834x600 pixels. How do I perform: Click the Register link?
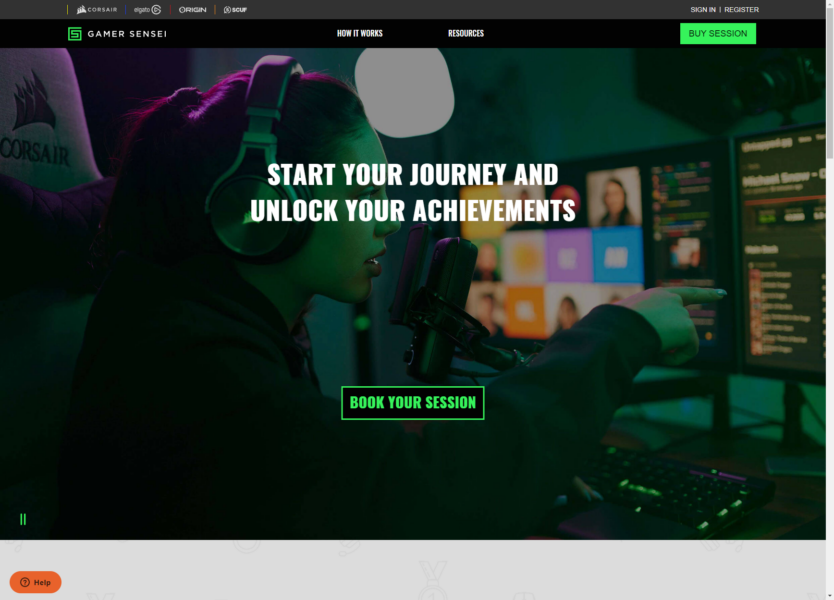click(x=741, y=10)
